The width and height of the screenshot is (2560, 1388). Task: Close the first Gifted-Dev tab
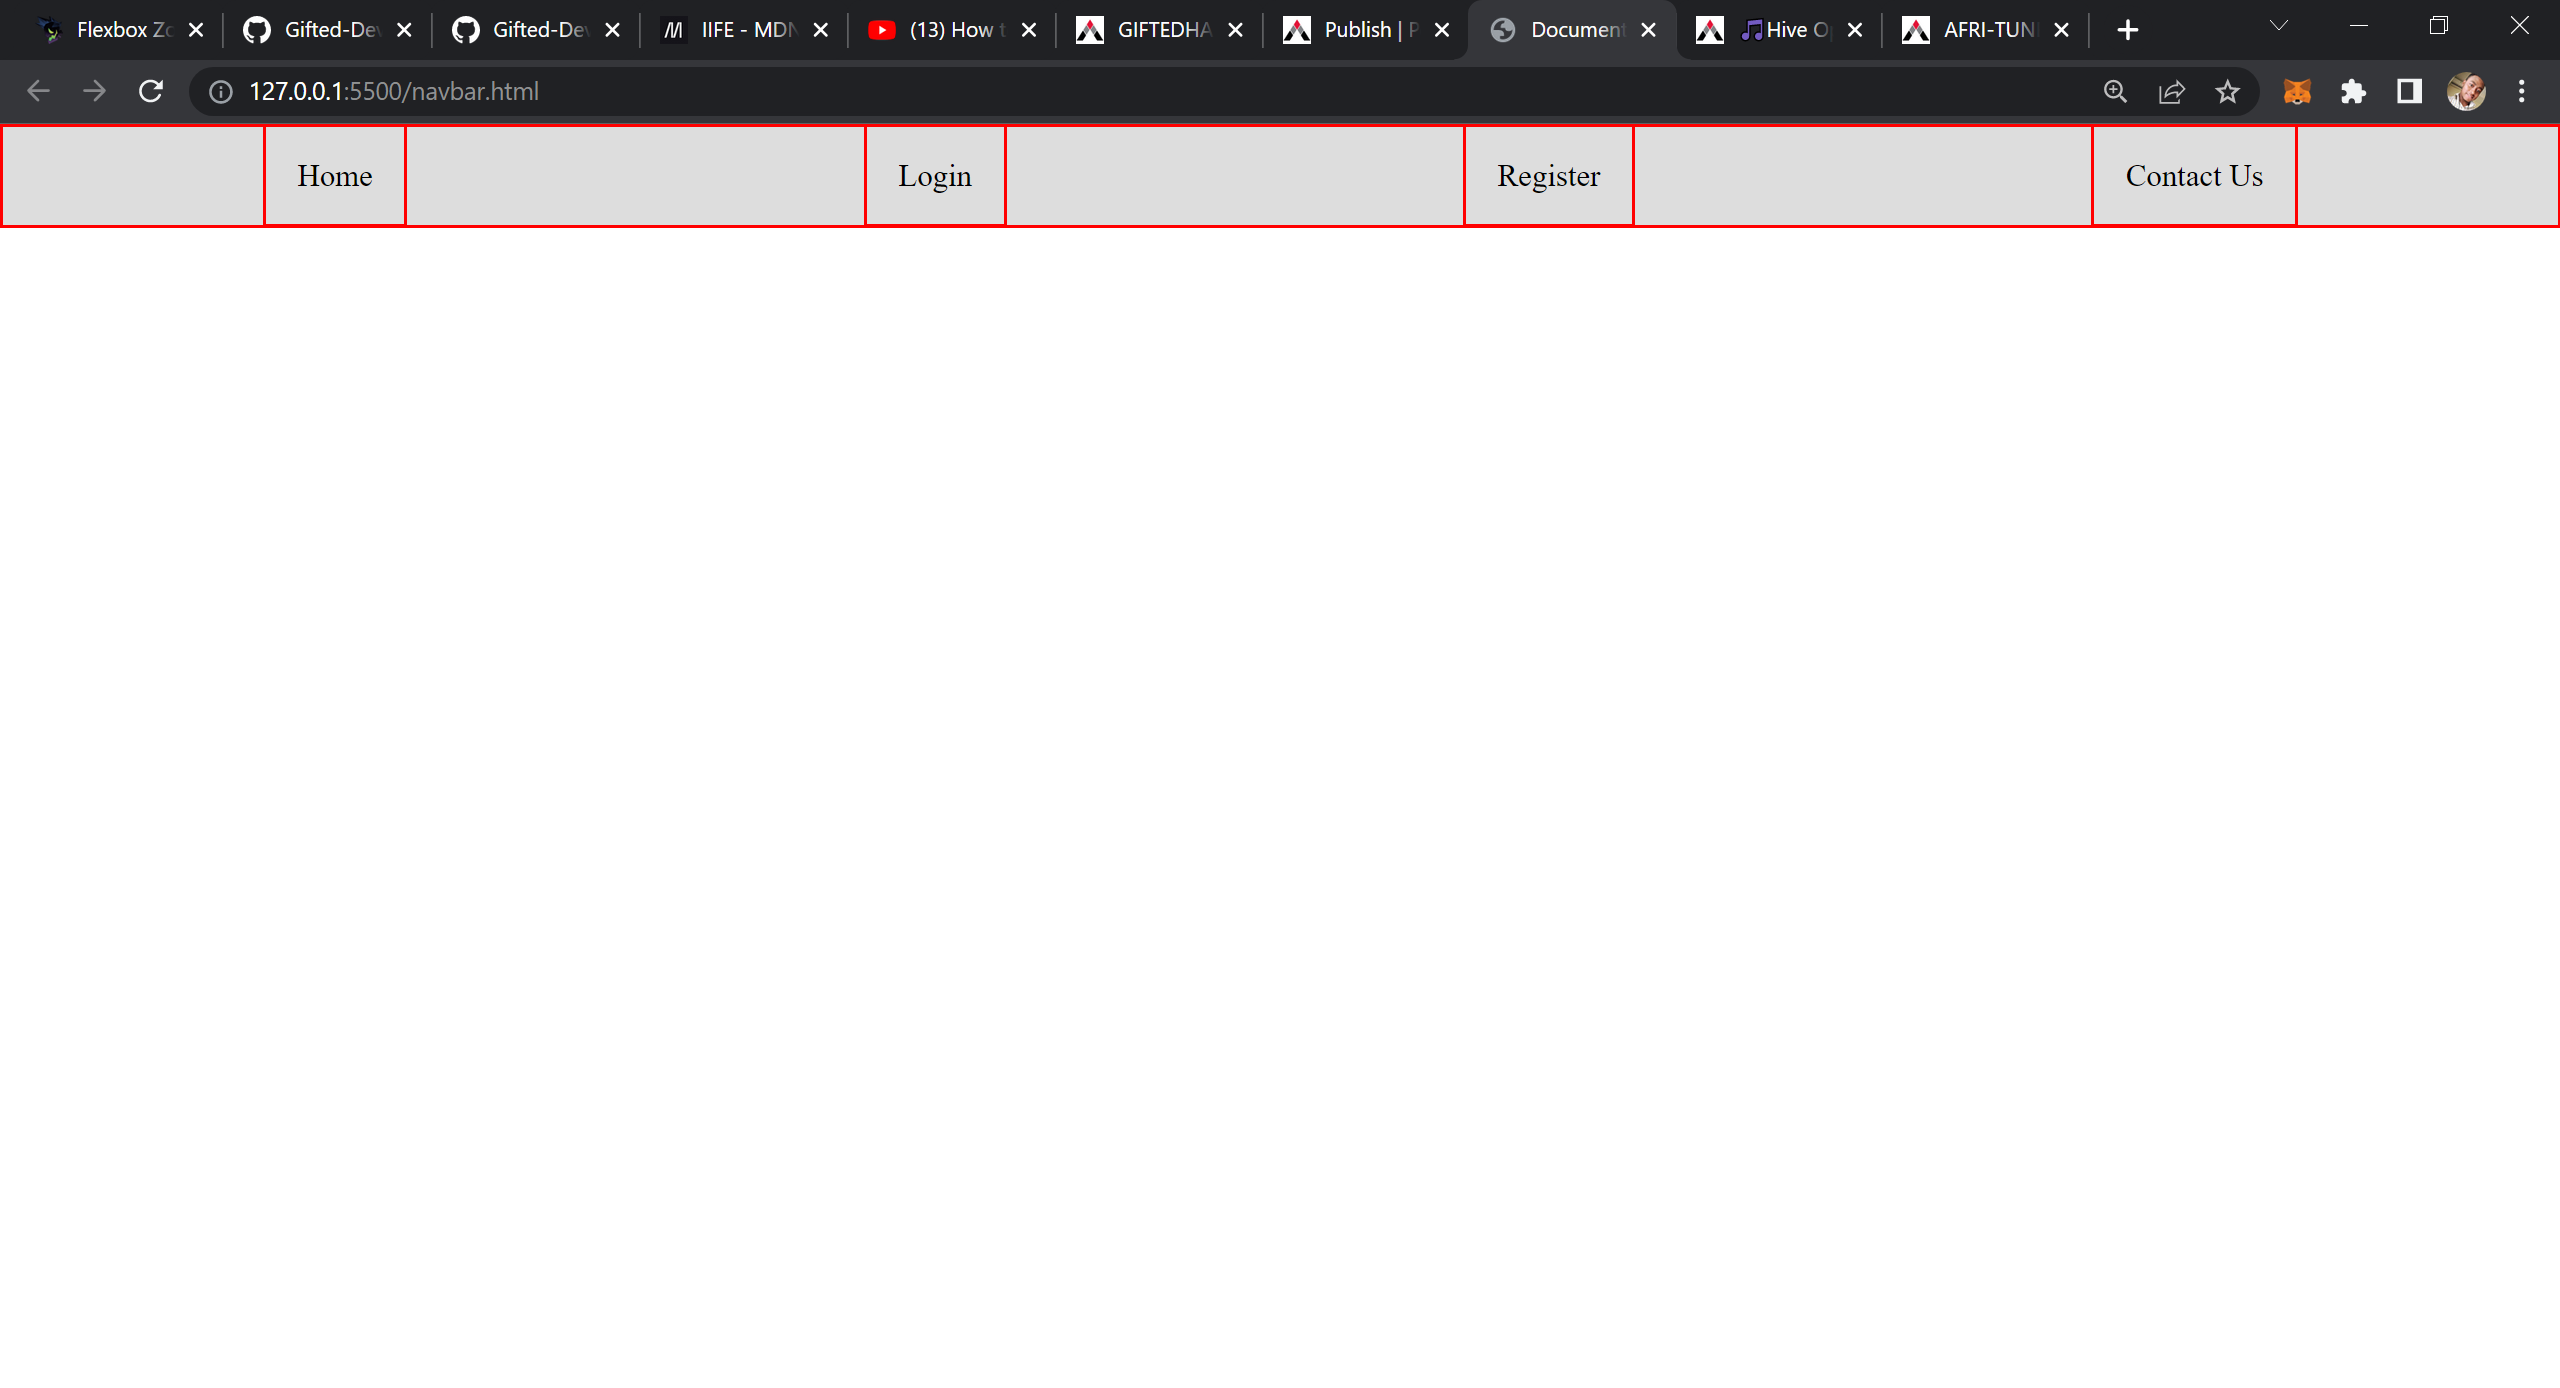click(x=404, y=30)
